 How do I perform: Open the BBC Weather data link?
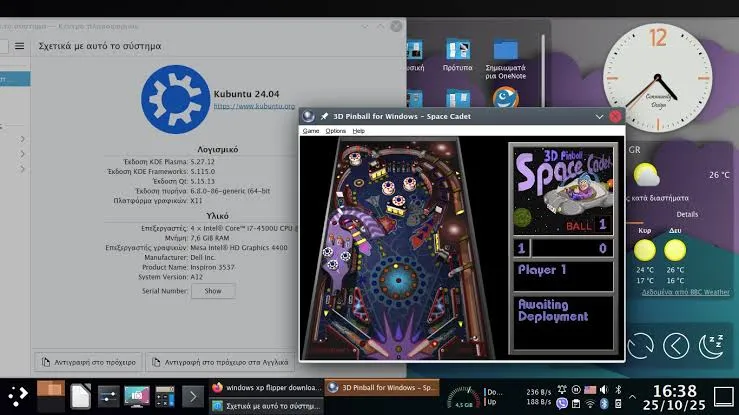click(685, 292)
